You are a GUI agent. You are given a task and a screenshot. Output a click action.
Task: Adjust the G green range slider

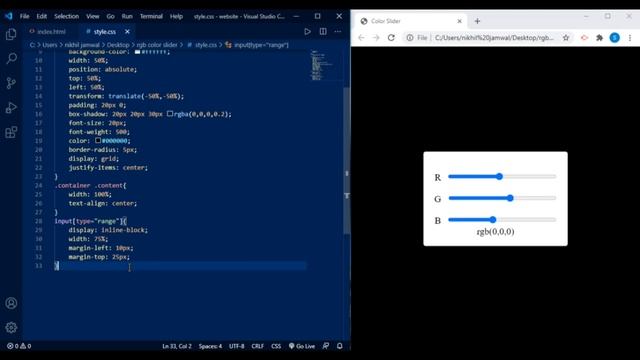[502, 198]
